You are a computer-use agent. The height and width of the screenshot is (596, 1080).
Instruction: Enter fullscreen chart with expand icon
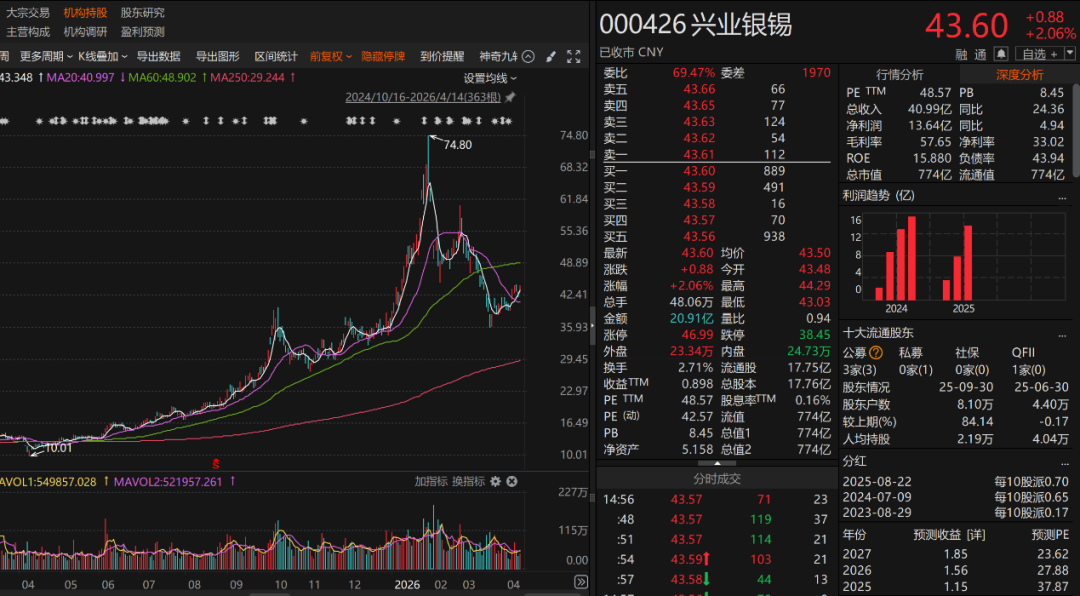574,57
